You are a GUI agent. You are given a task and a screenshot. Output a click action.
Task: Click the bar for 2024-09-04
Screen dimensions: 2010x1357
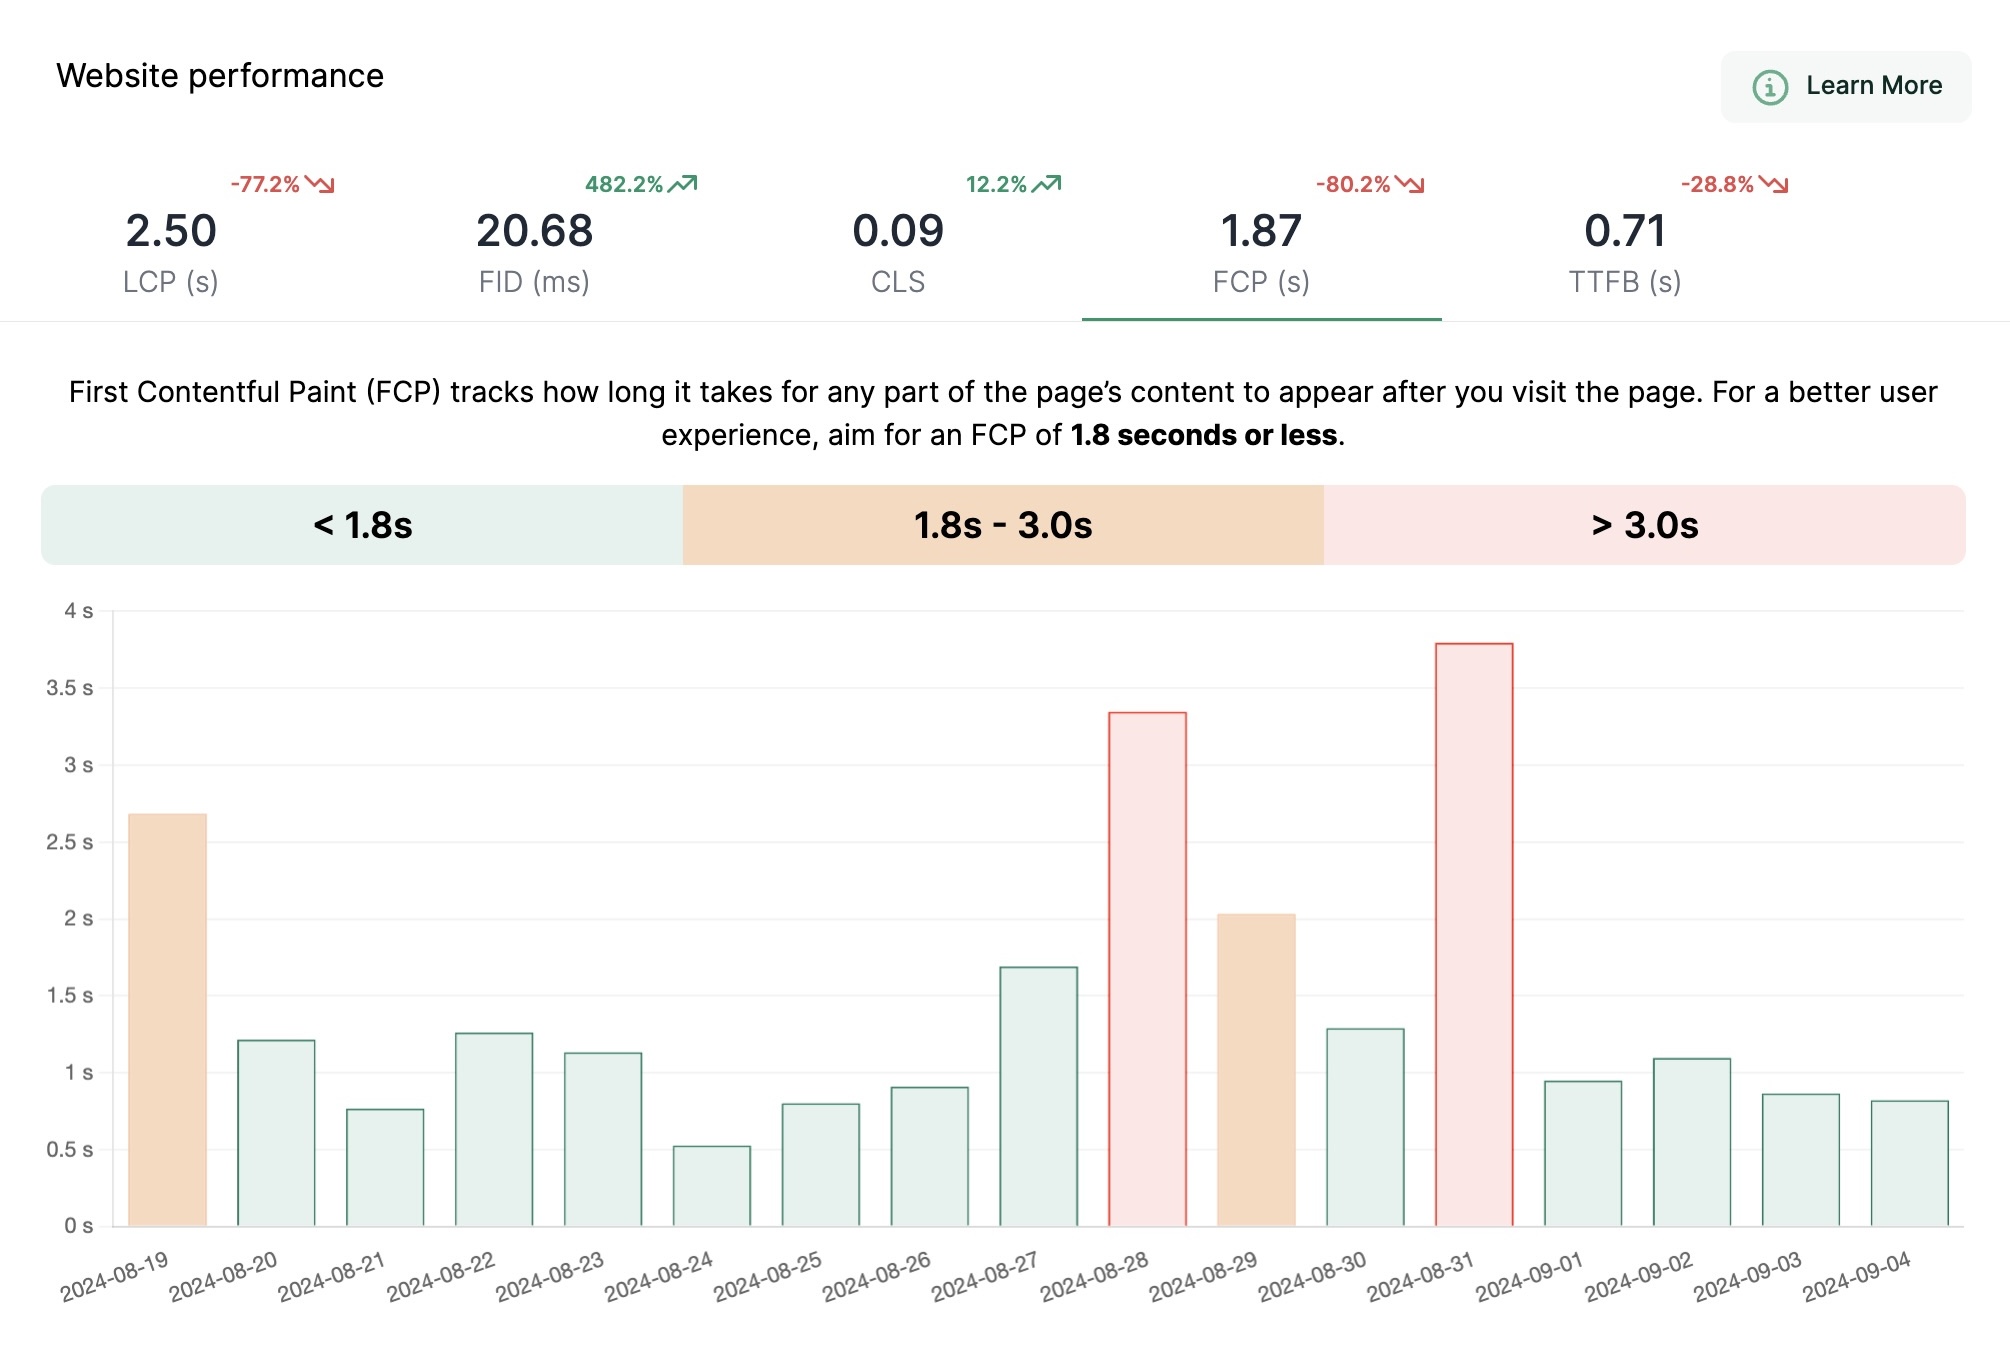point(1910,1163)
